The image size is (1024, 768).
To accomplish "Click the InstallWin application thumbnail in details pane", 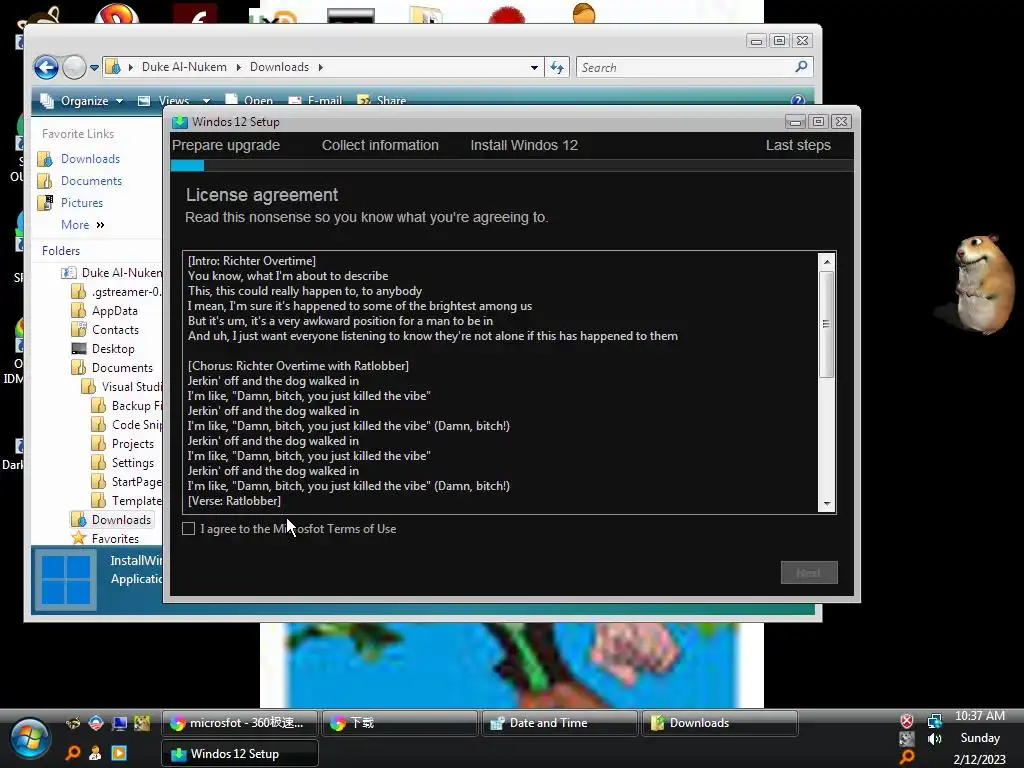I will pyautogui.click(x=65, y=580).
